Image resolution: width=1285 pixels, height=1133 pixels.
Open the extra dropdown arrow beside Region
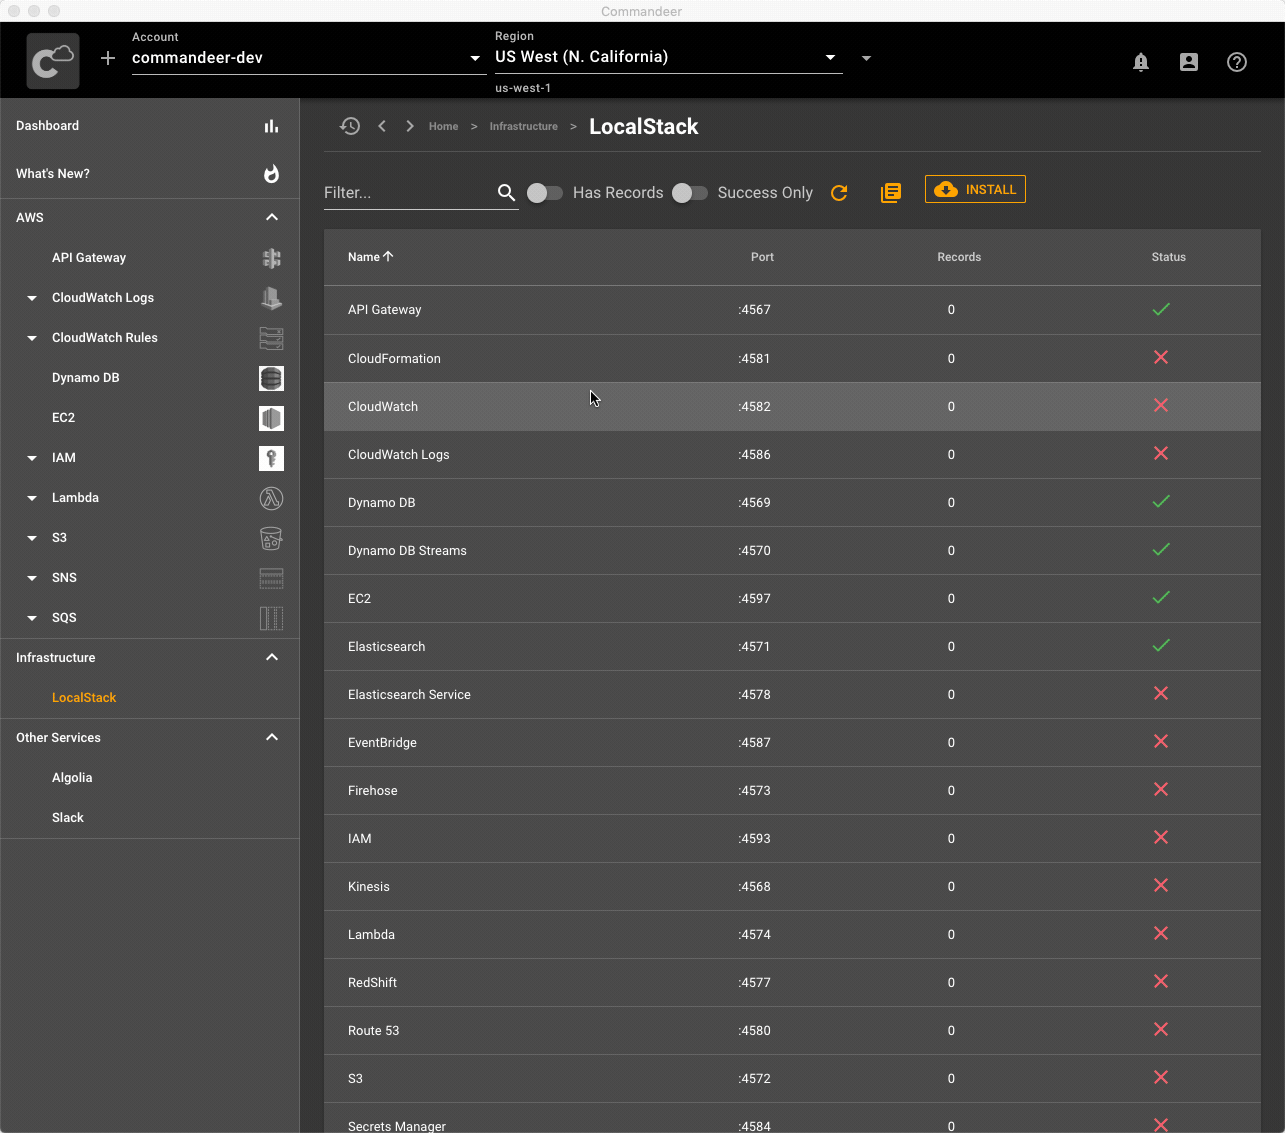click(866, 58)
